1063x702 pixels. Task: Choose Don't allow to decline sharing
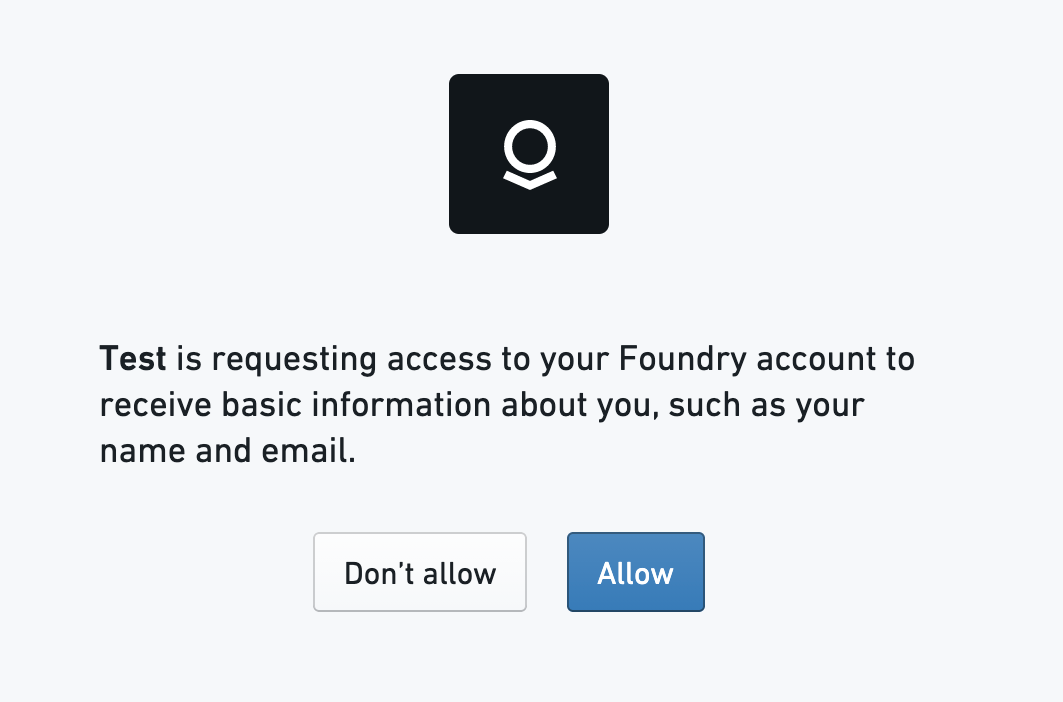click(420, 572)
